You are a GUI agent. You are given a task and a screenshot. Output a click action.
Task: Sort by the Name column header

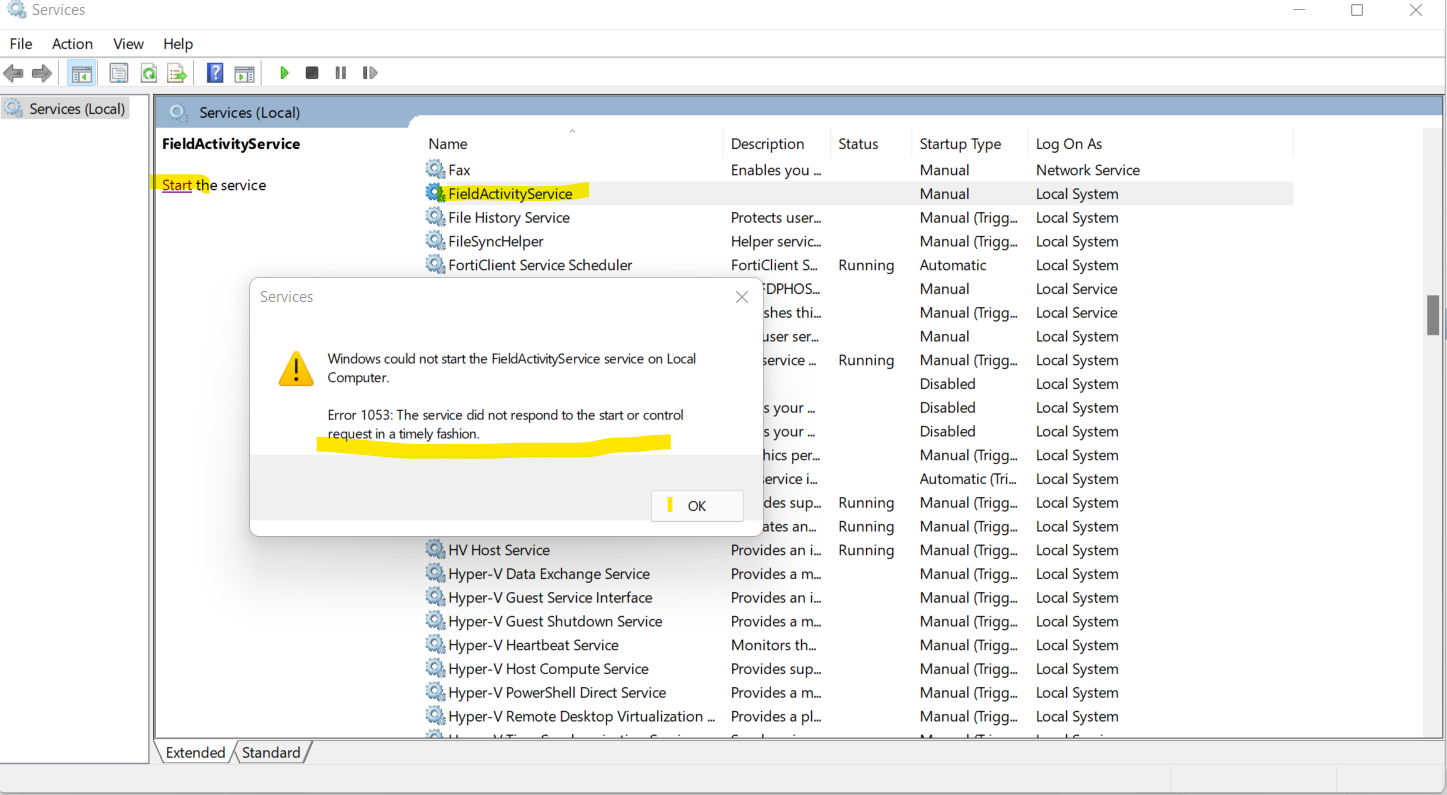572,143
